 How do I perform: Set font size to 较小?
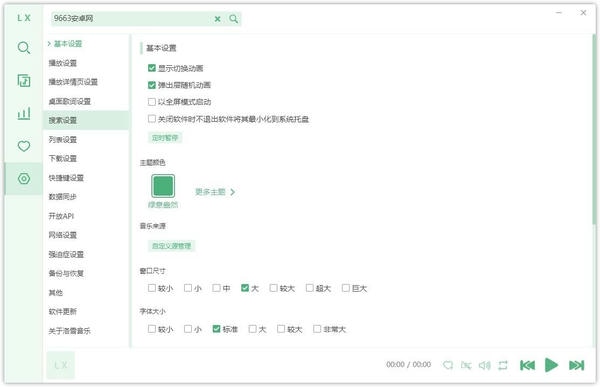(152, 329)
